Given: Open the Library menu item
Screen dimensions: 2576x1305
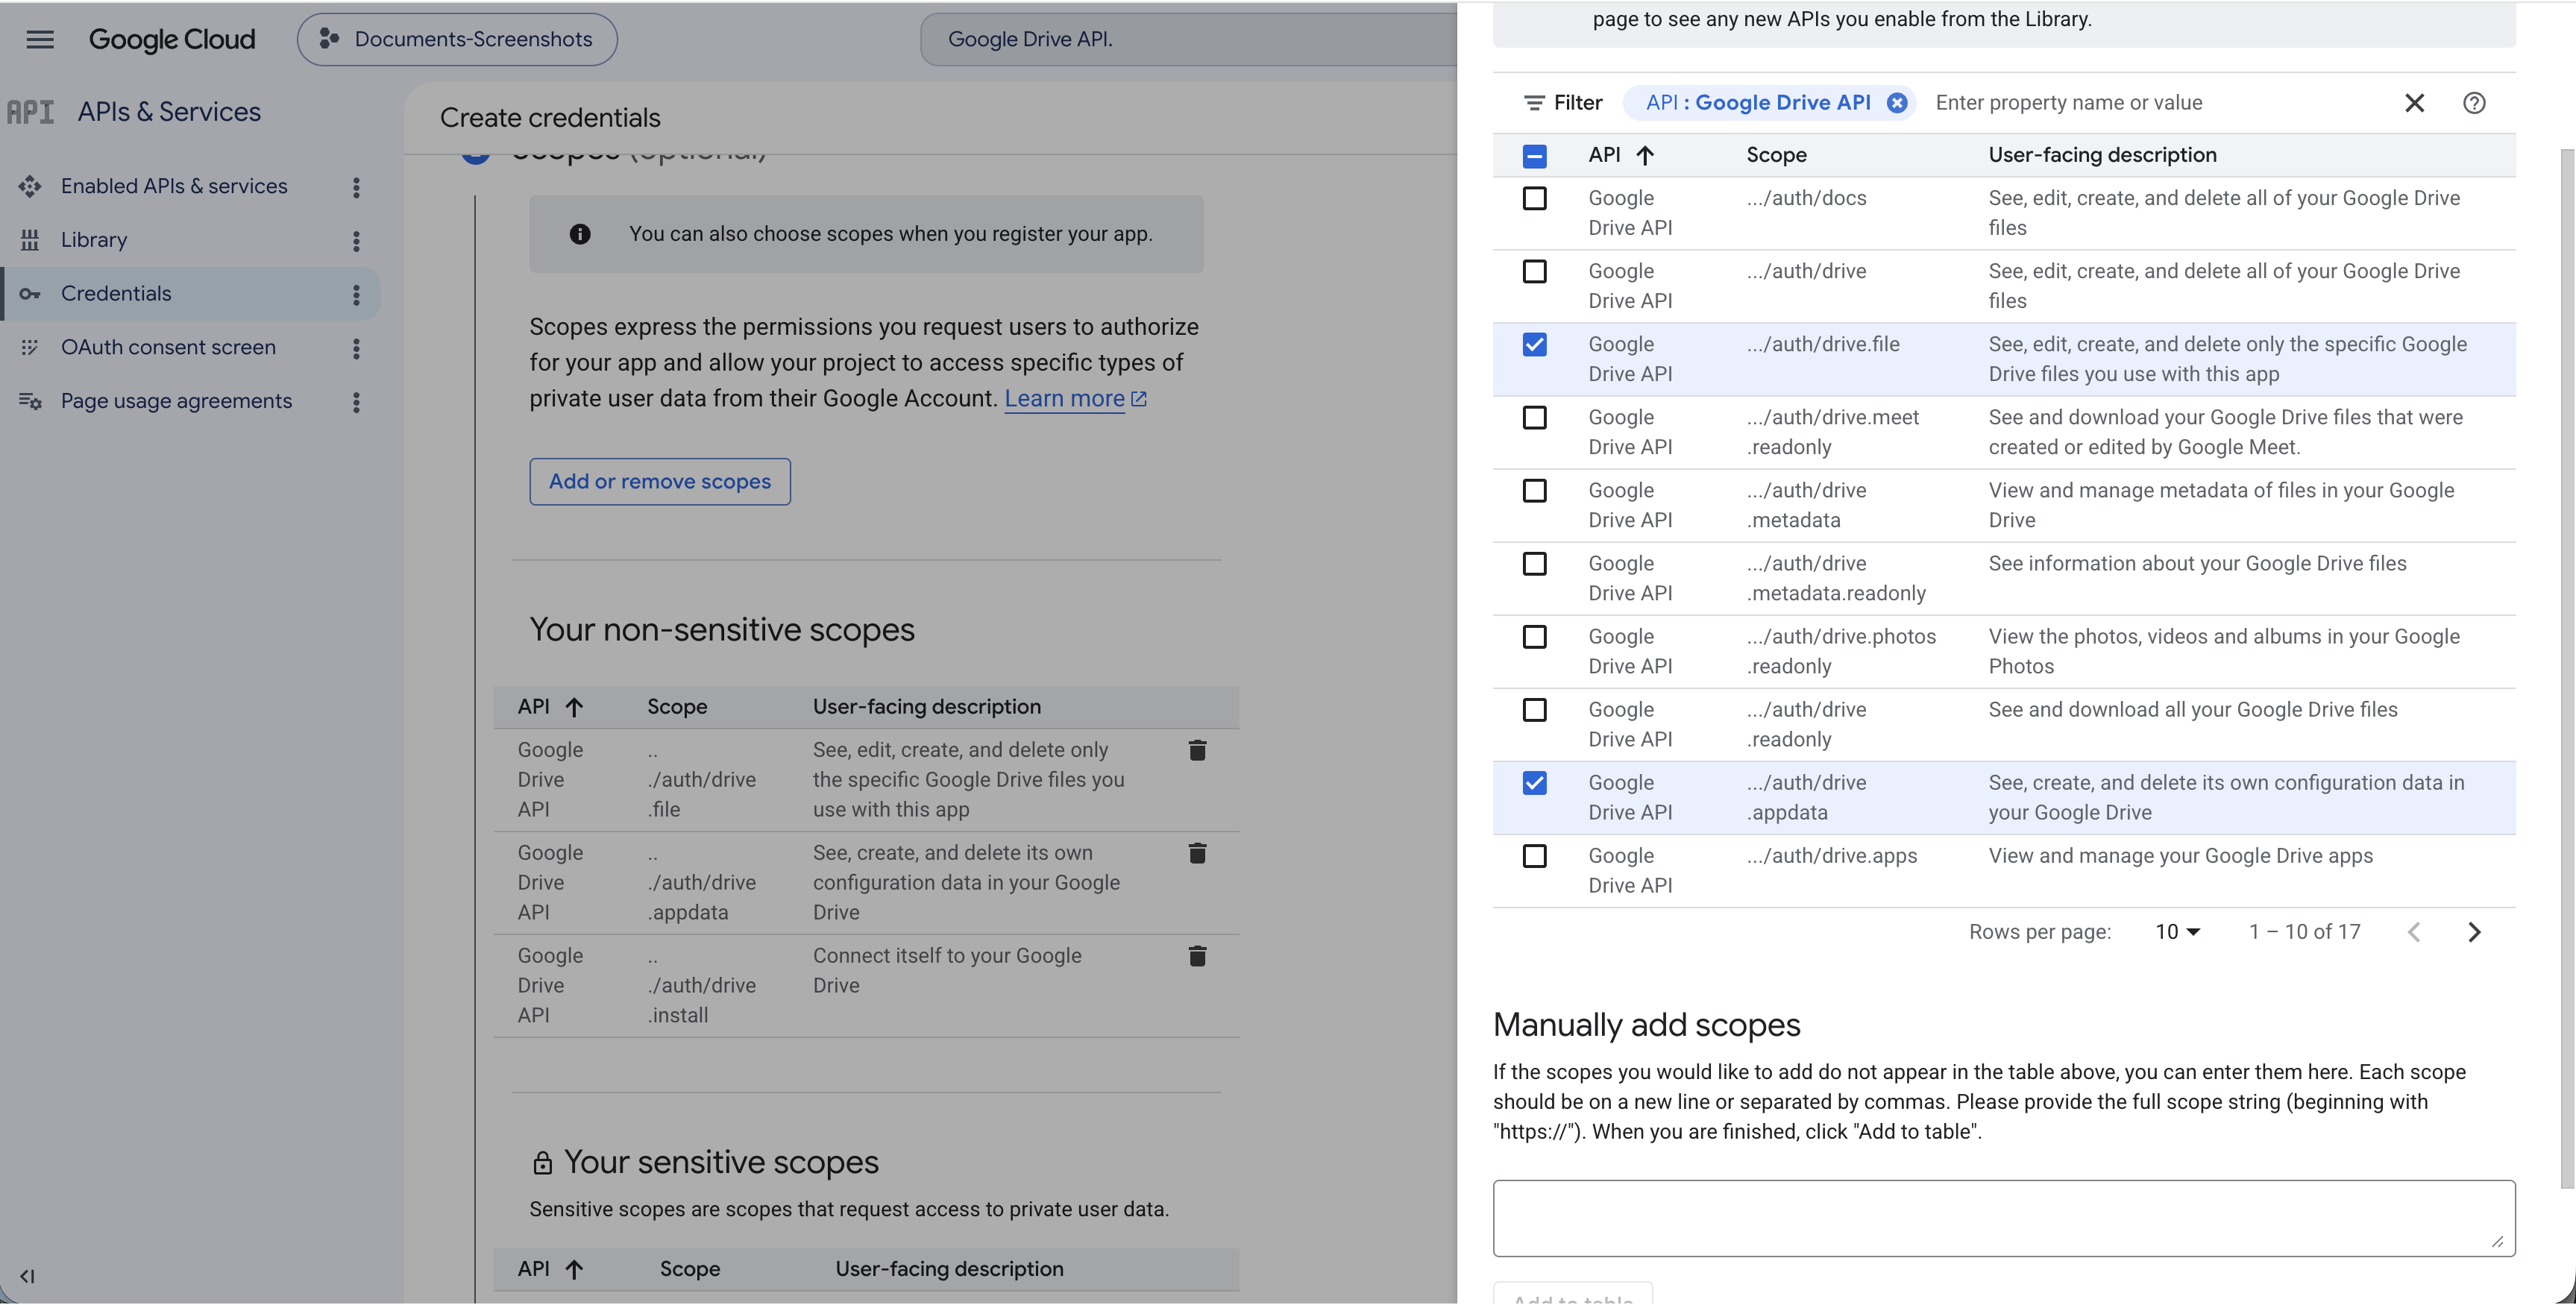Looking at the screenshot, I should 94,240.
